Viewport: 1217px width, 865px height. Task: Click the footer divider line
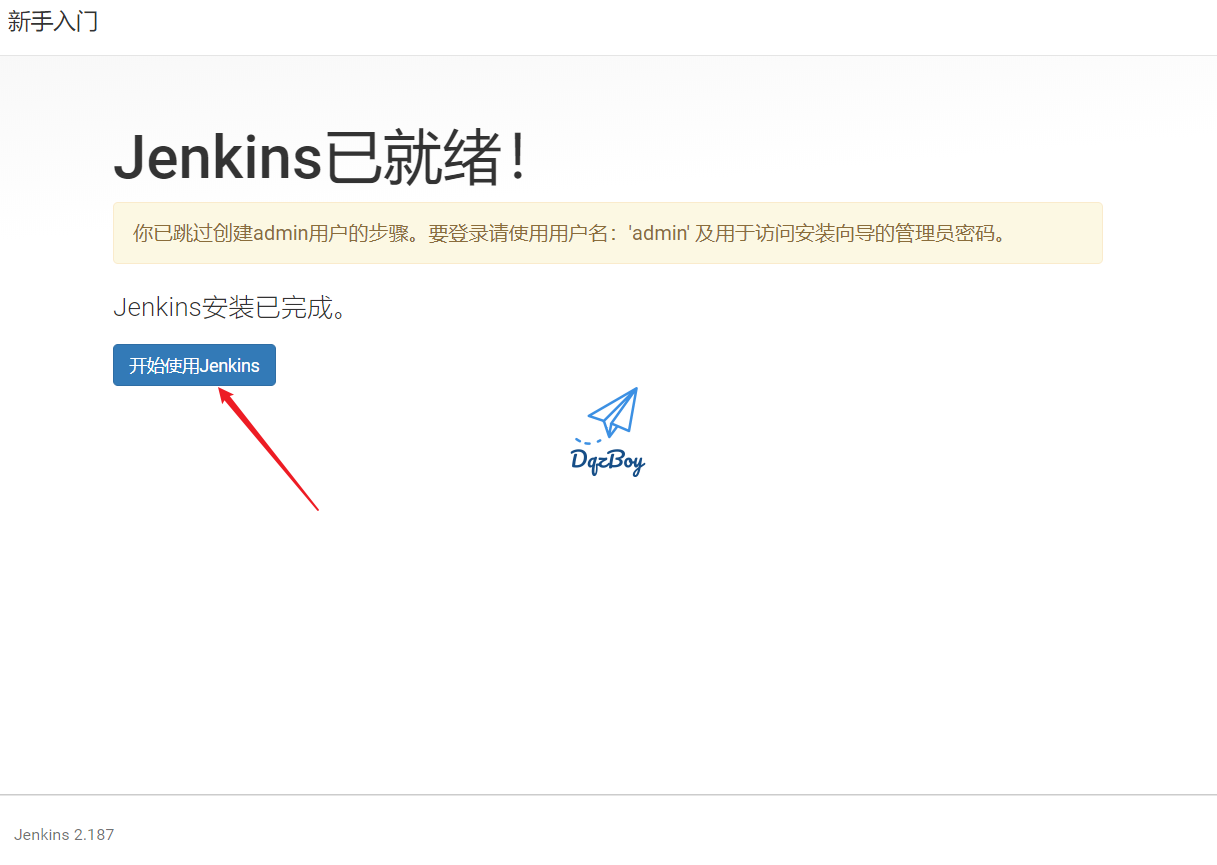[x=608, y=795]
